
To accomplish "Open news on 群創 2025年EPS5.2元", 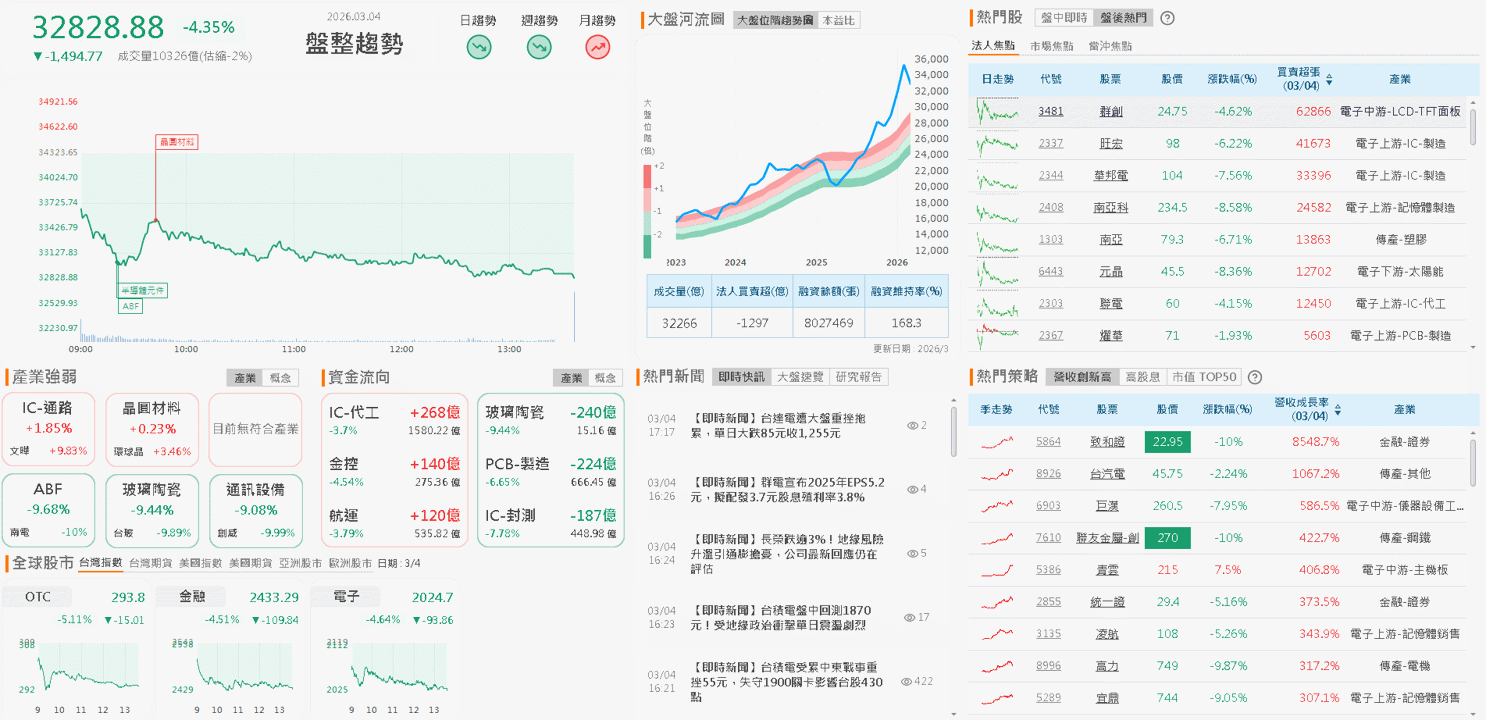I will click(788, 489).
